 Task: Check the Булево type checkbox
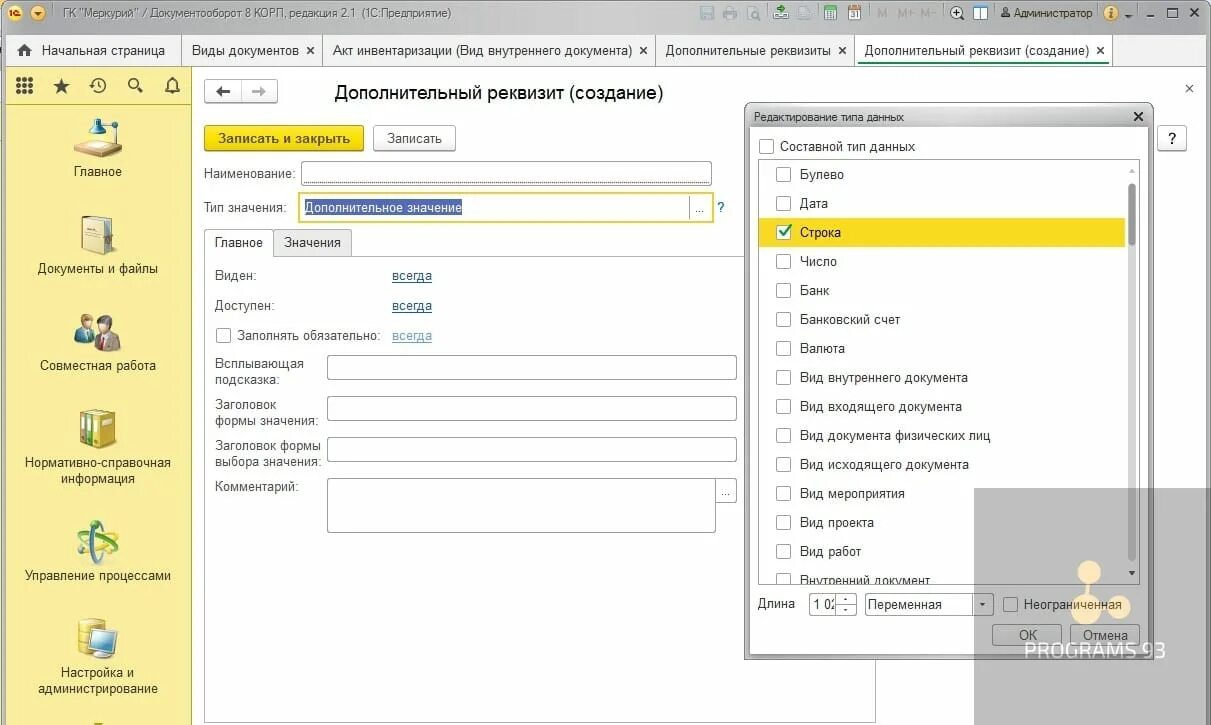coord(783,174)
